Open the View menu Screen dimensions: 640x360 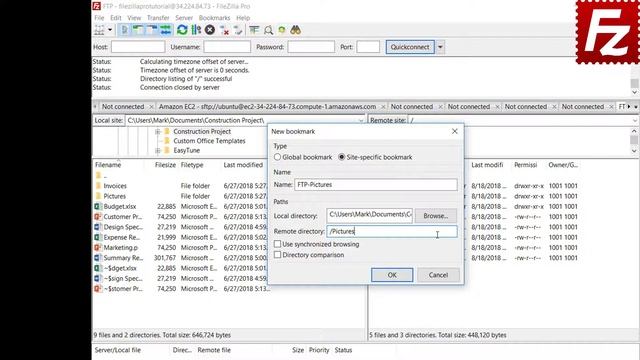134,18
